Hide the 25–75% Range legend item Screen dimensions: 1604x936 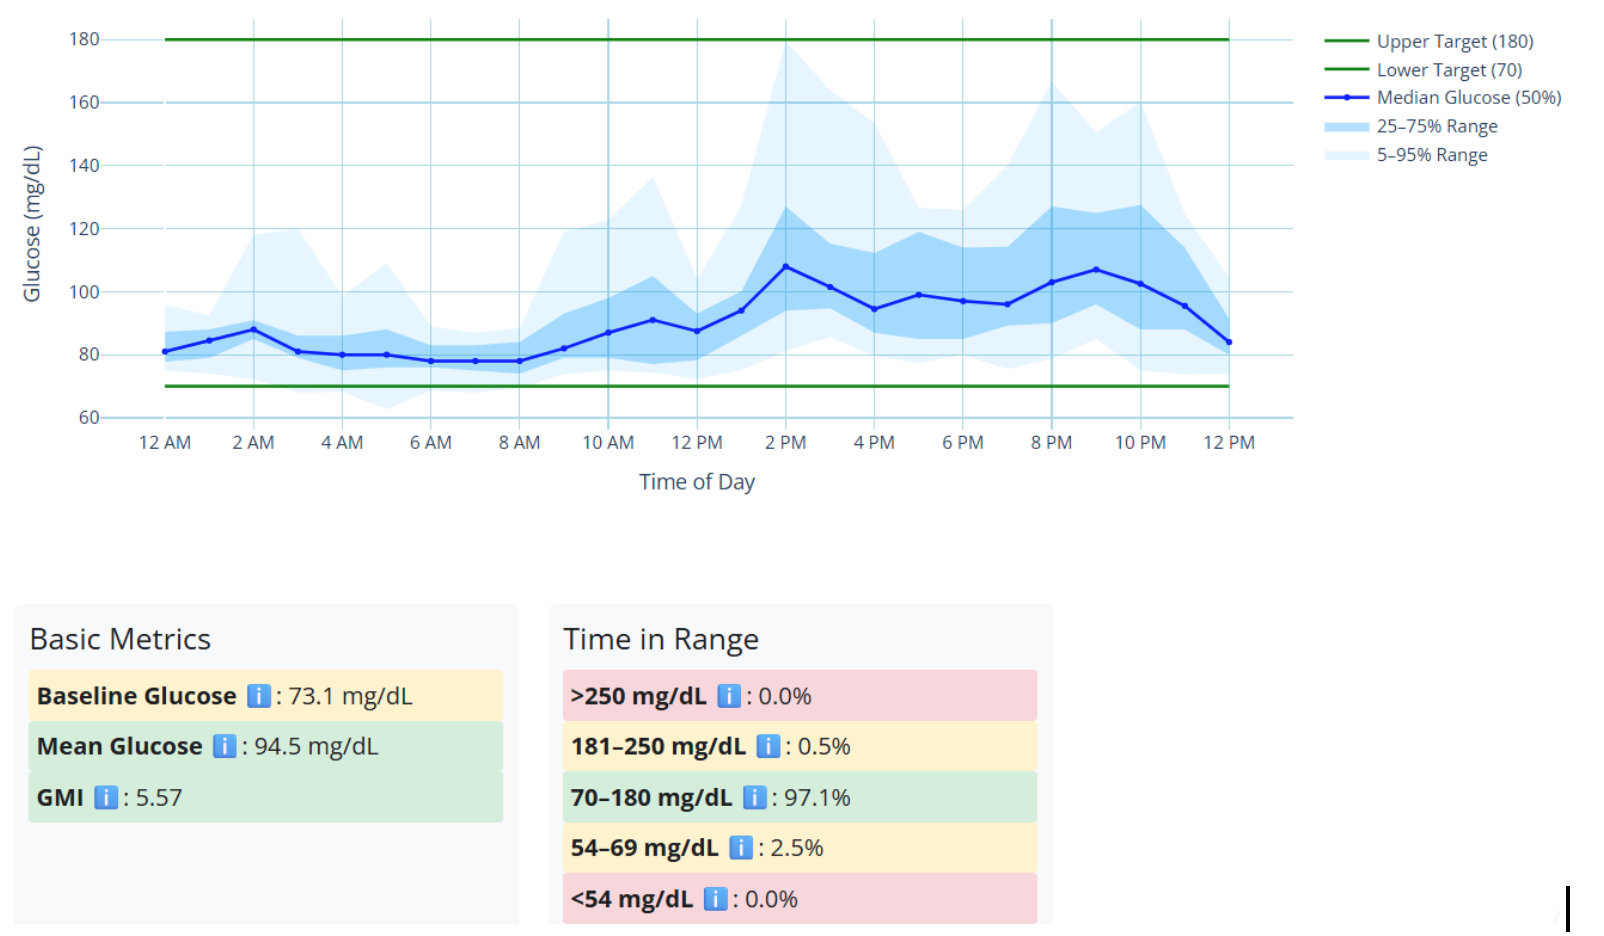point(1436,126)
